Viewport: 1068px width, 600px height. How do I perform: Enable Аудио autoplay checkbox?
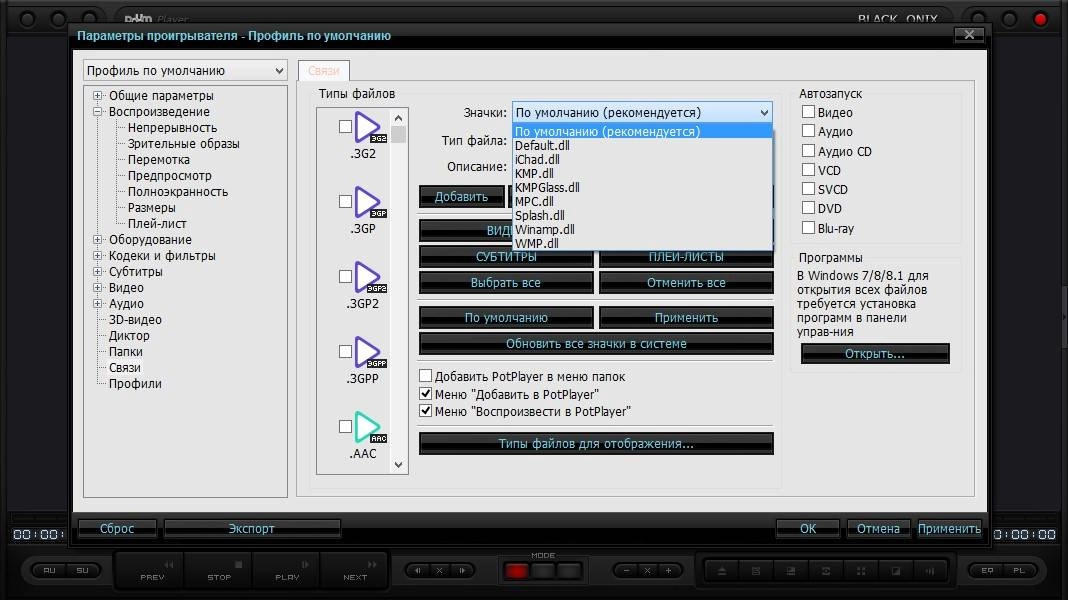[x=808, y=131]
